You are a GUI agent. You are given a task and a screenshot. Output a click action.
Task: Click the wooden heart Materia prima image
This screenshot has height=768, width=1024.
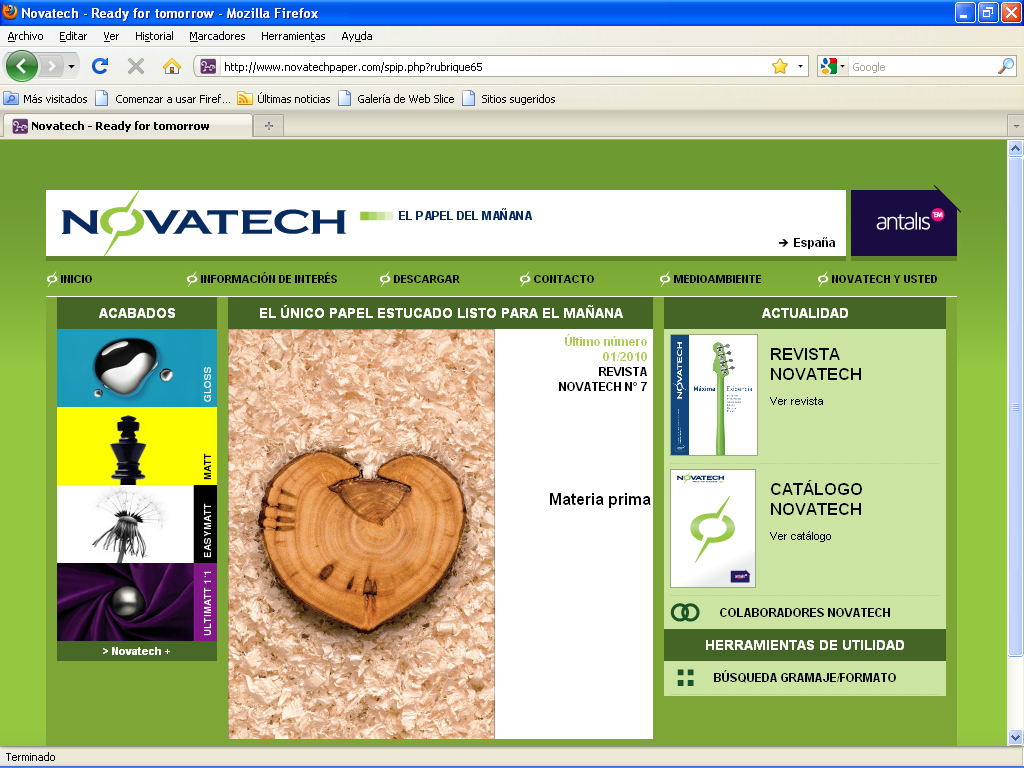coord(361,534)
